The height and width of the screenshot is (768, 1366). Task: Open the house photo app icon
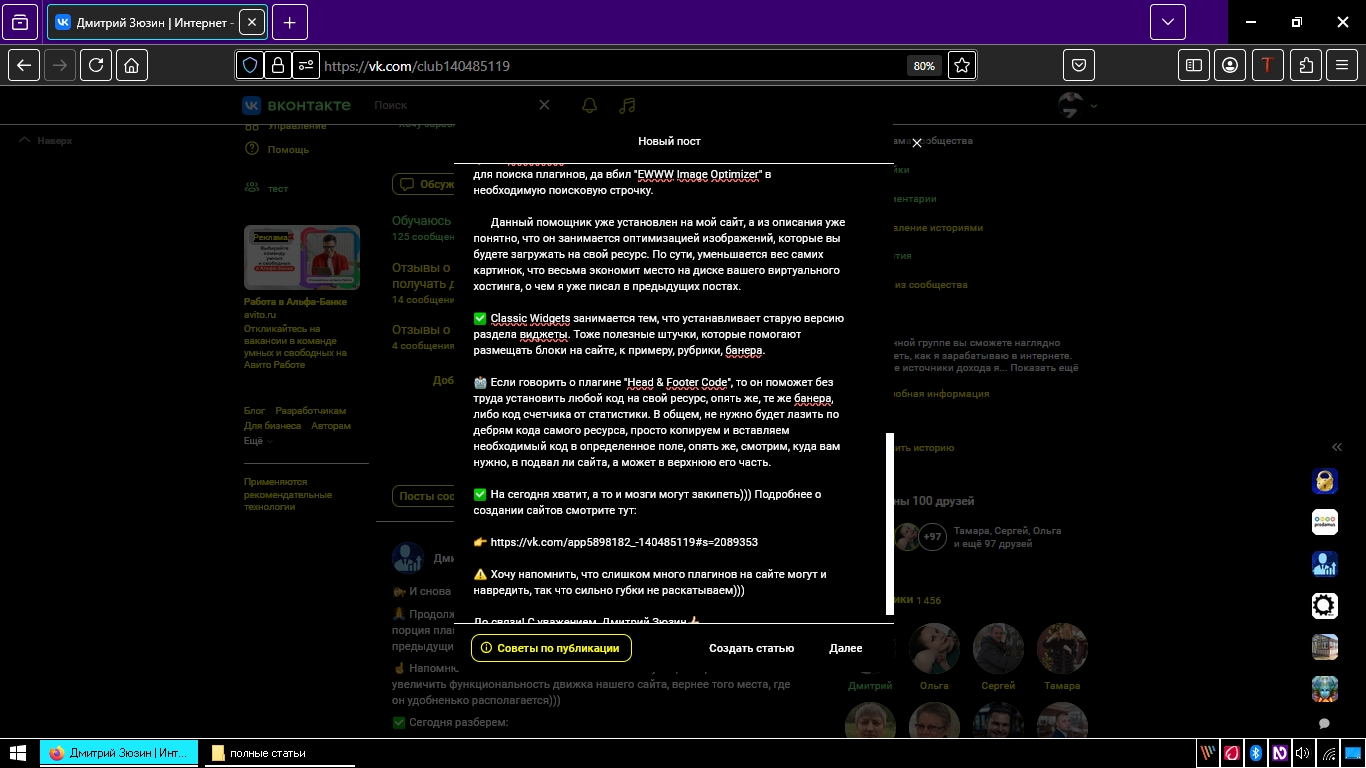(1325, 647)
